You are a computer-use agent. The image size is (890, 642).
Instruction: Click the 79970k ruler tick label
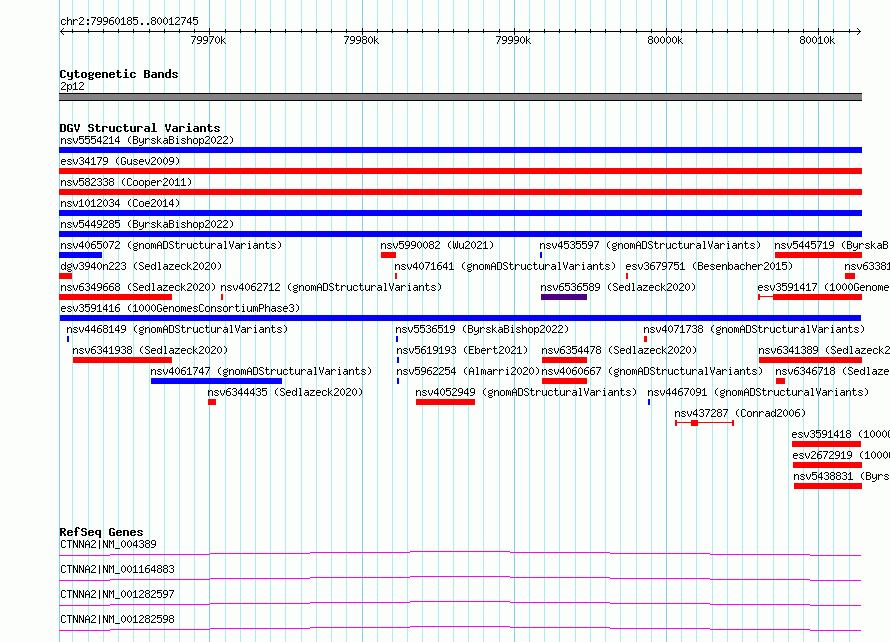point(208,40)
